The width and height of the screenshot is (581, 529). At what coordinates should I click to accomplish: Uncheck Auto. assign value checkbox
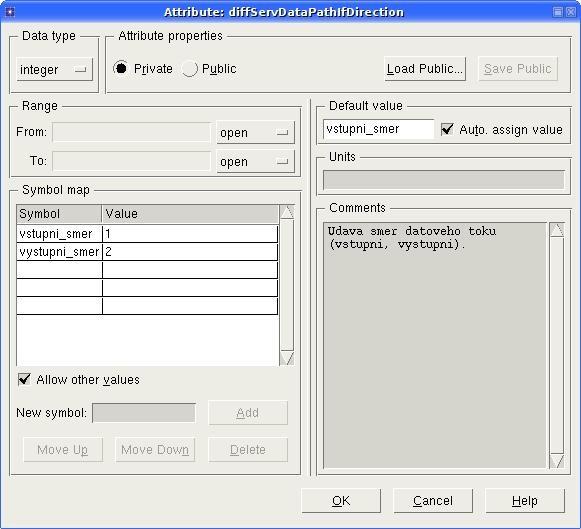click(447, 129)
